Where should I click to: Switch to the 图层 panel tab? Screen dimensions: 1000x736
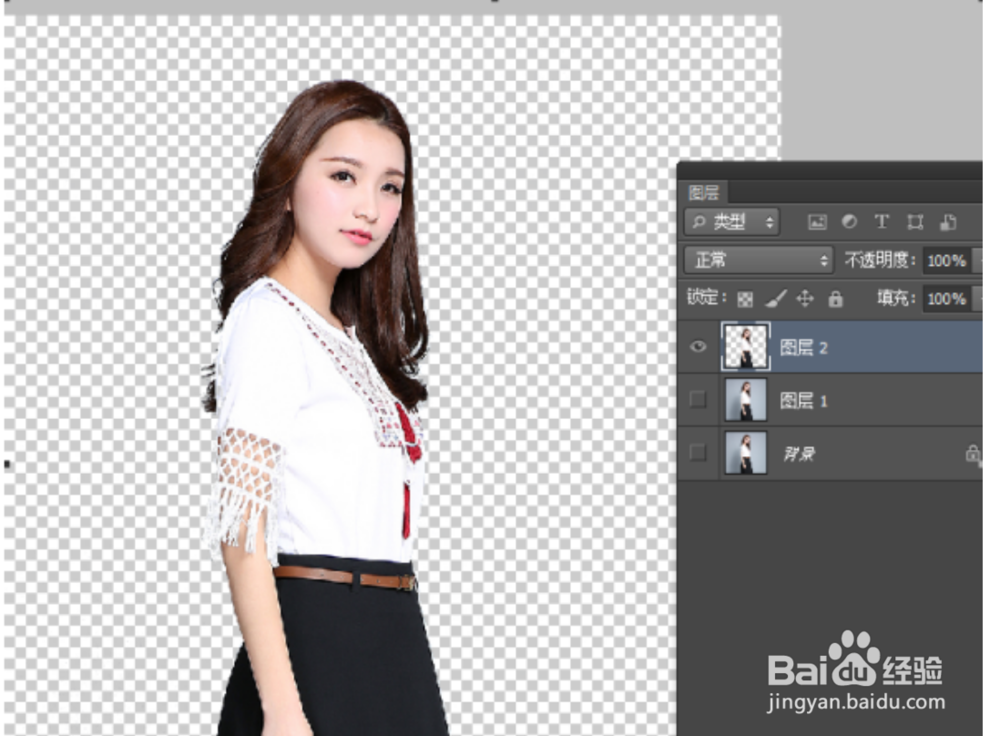[704, 193]
